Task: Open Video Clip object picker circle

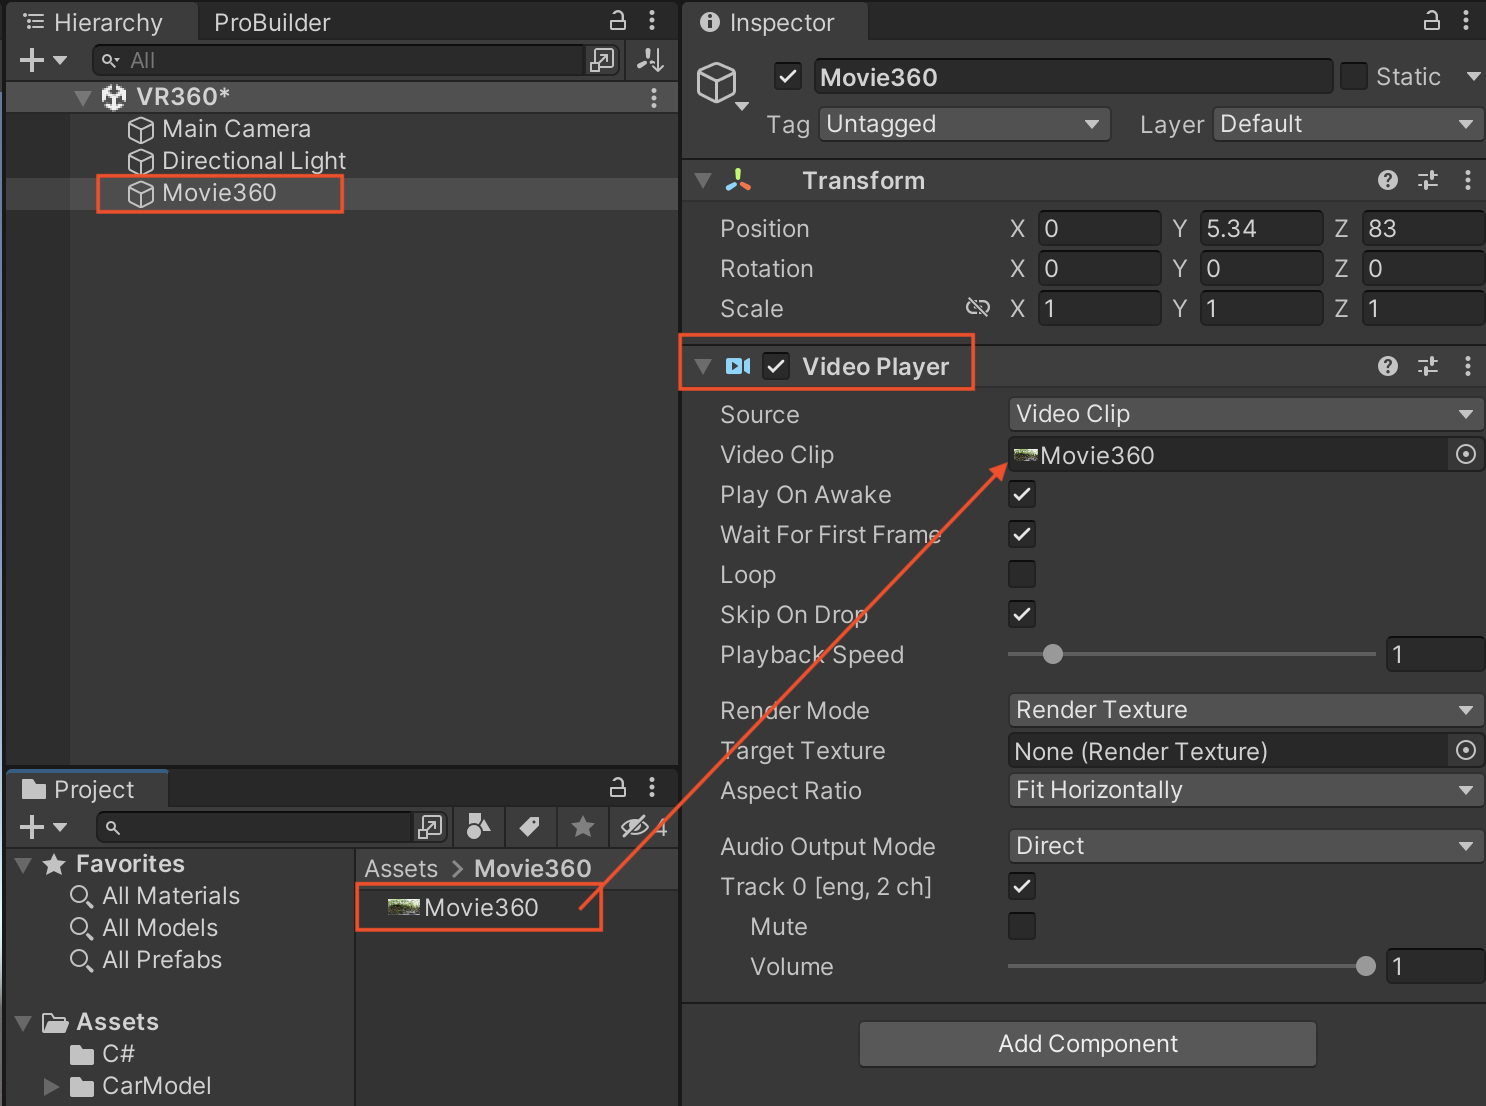Action: pos(1465,455)
